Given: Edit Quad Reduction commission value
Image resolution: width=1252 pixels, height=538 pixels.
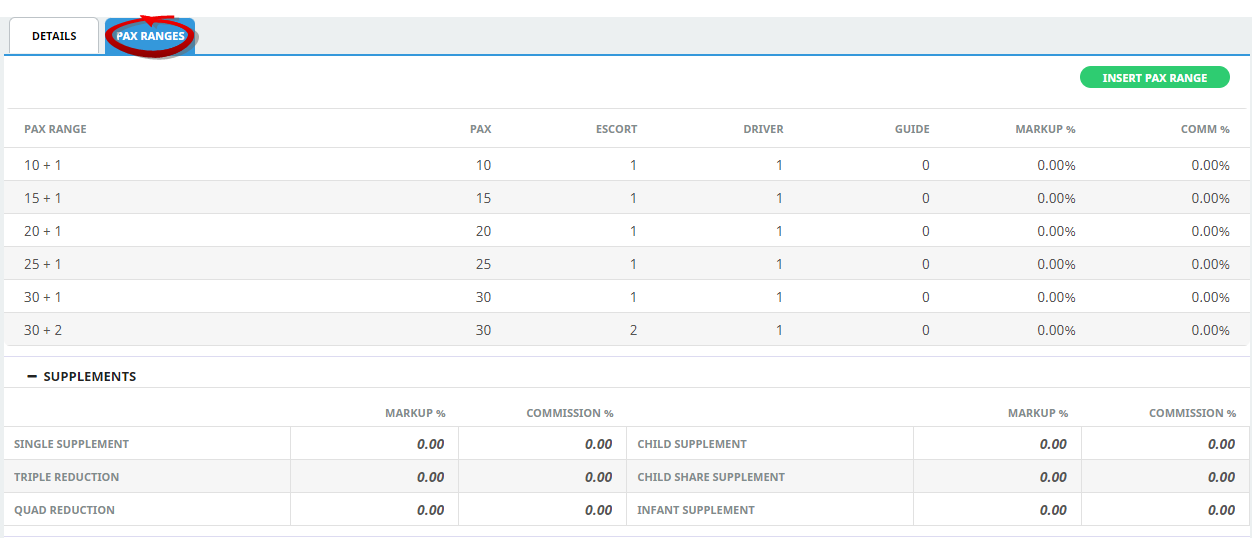Looking at the screenshot, I should 543,510.
